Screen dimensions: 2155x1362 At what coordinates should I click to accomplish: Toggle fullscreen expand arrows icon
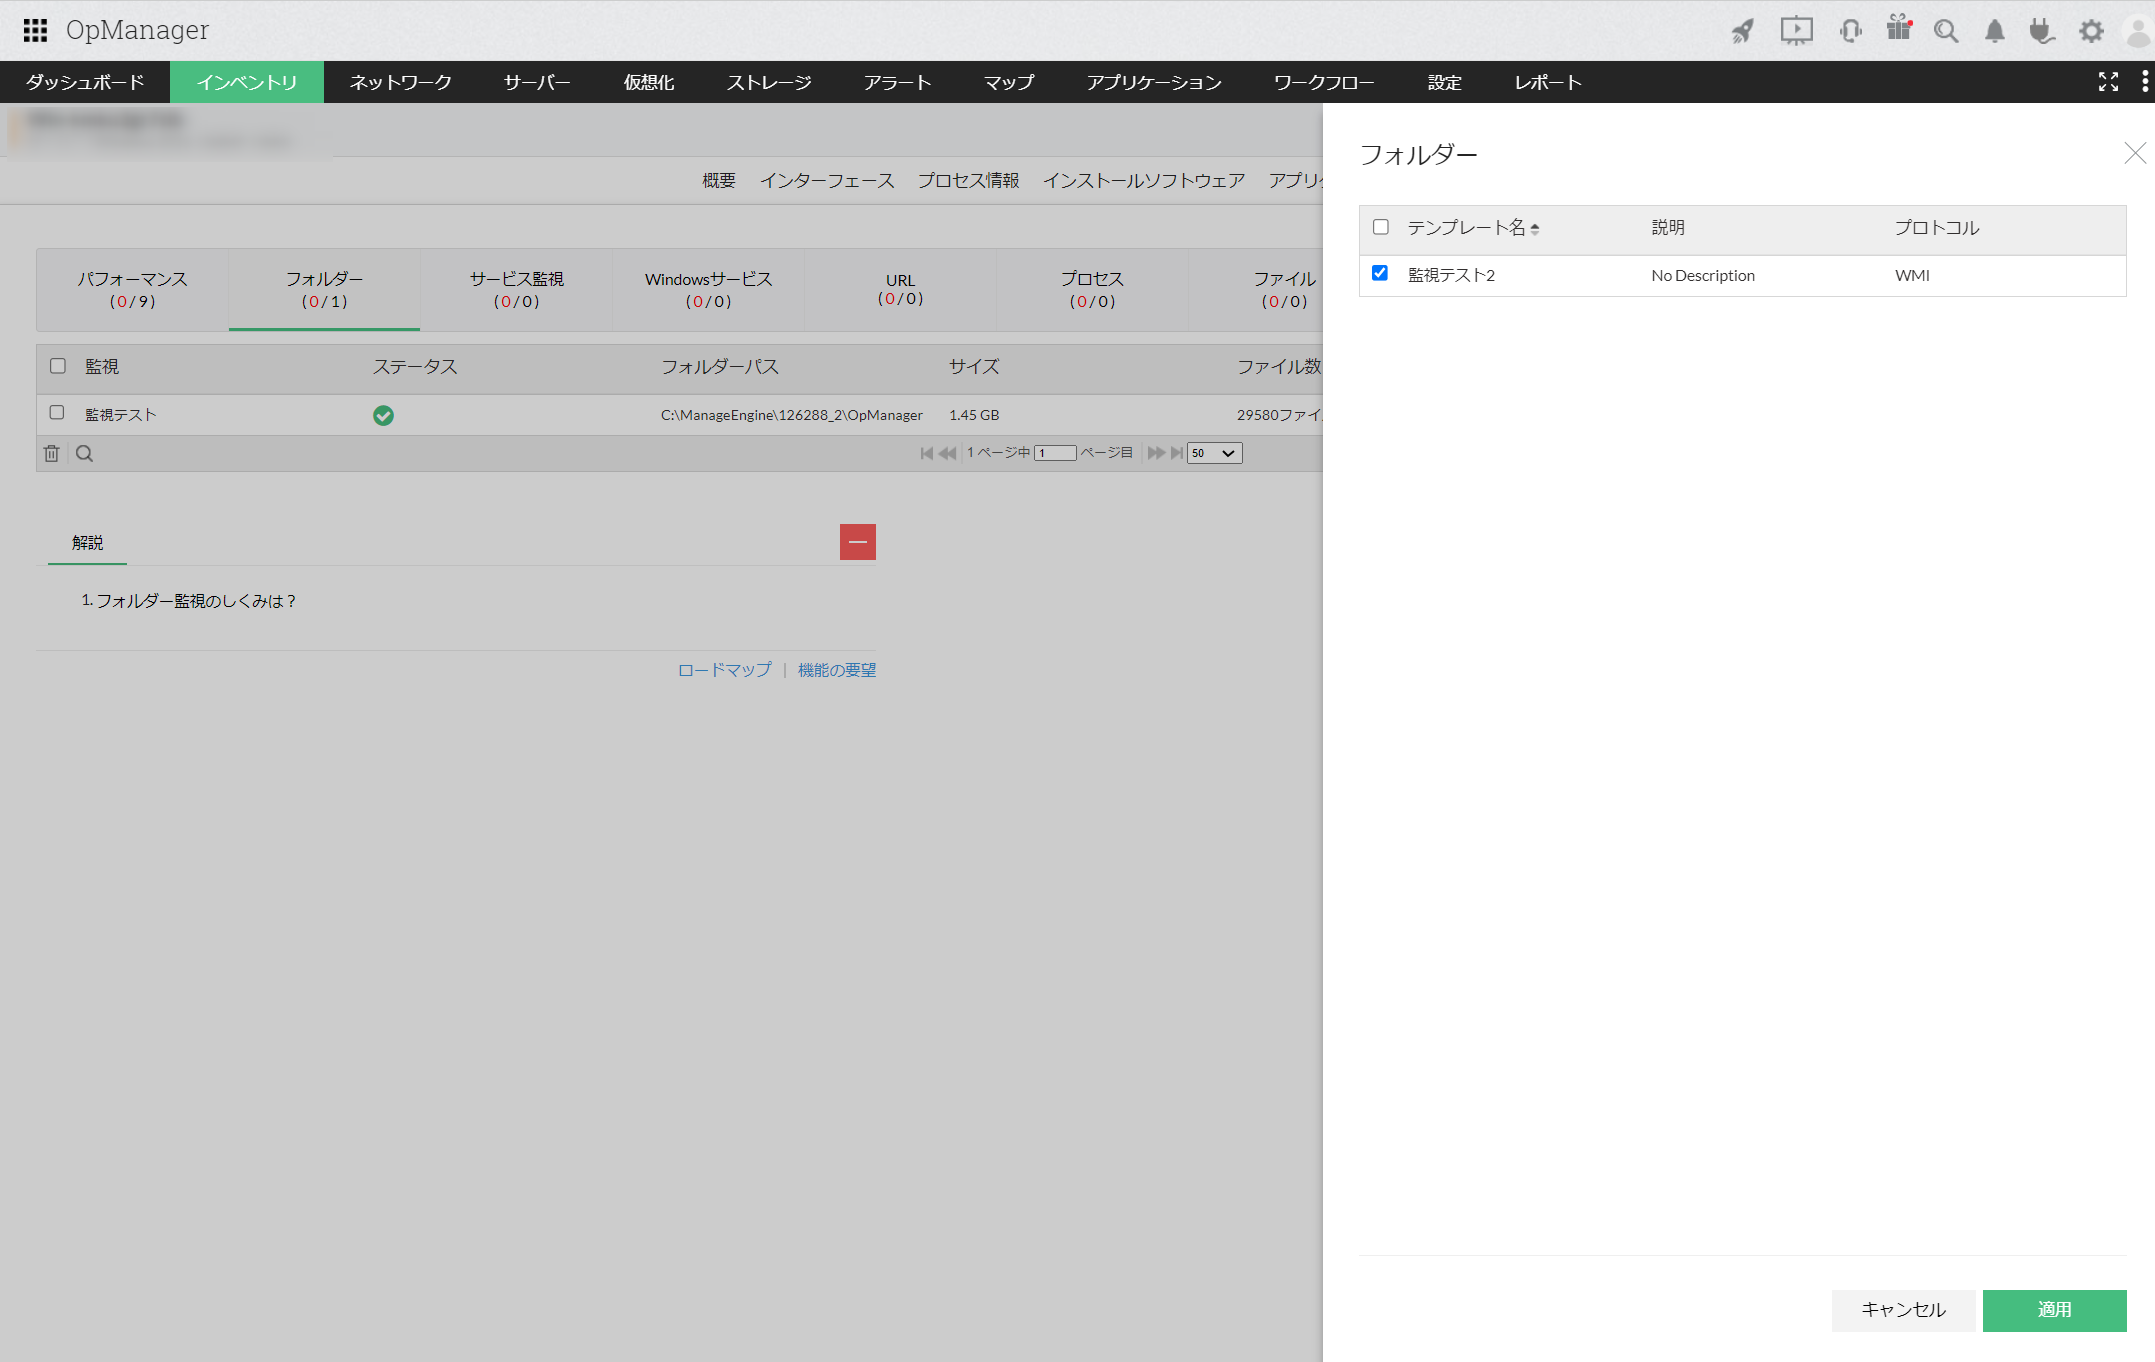click(x=2108, y=82)
